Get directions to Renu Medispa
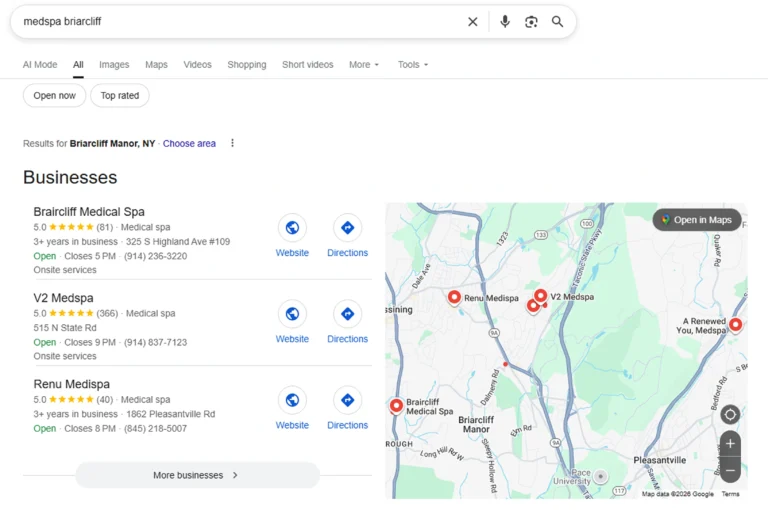The height and width of the screenshot is (510, 768). point(347,400)
